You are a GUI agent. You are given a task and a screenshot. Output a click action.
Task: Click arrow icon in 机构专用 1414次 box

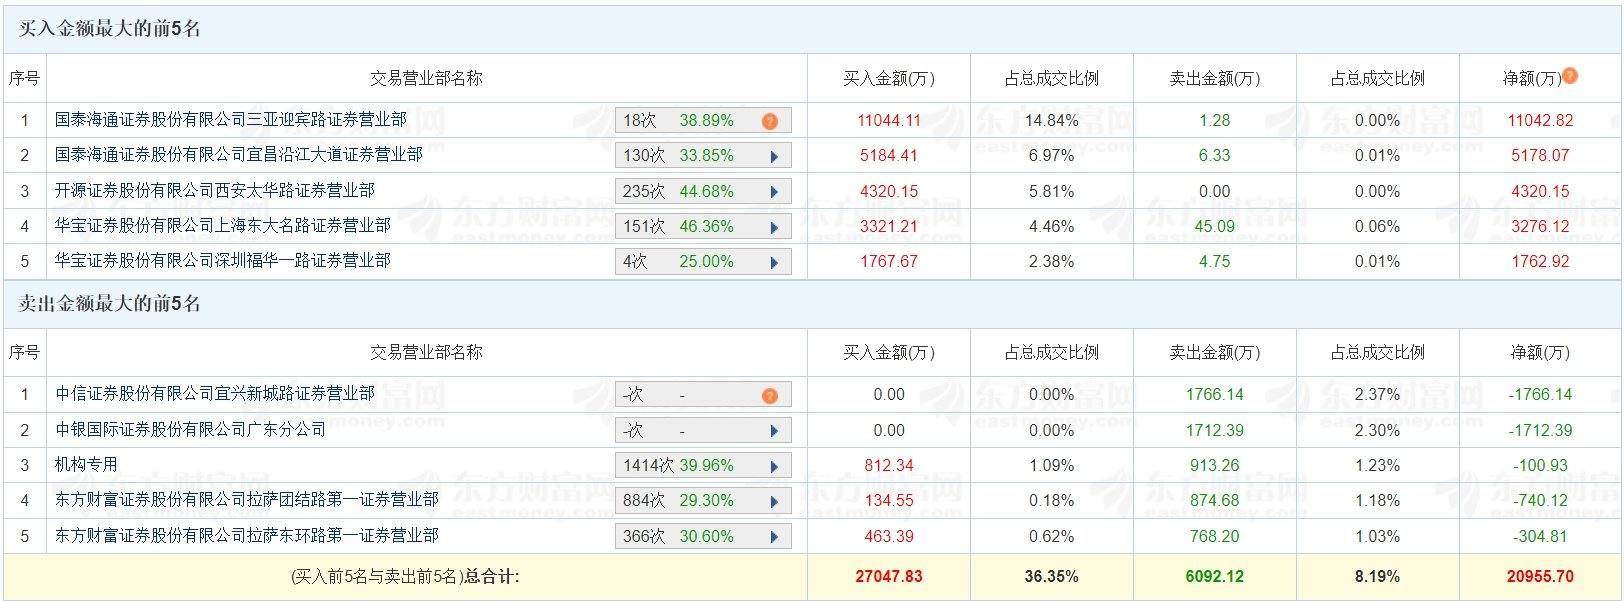point(774,467)
